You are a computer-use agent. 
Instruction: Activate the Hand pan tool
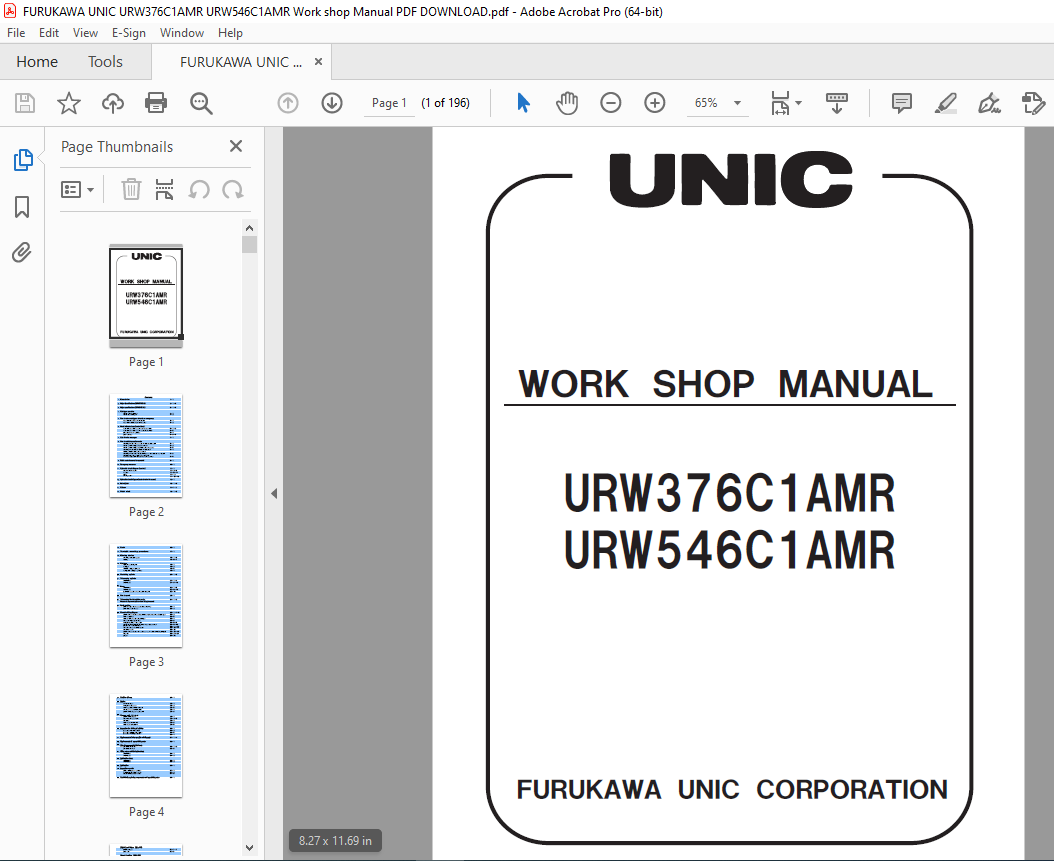tap(567, 103)
